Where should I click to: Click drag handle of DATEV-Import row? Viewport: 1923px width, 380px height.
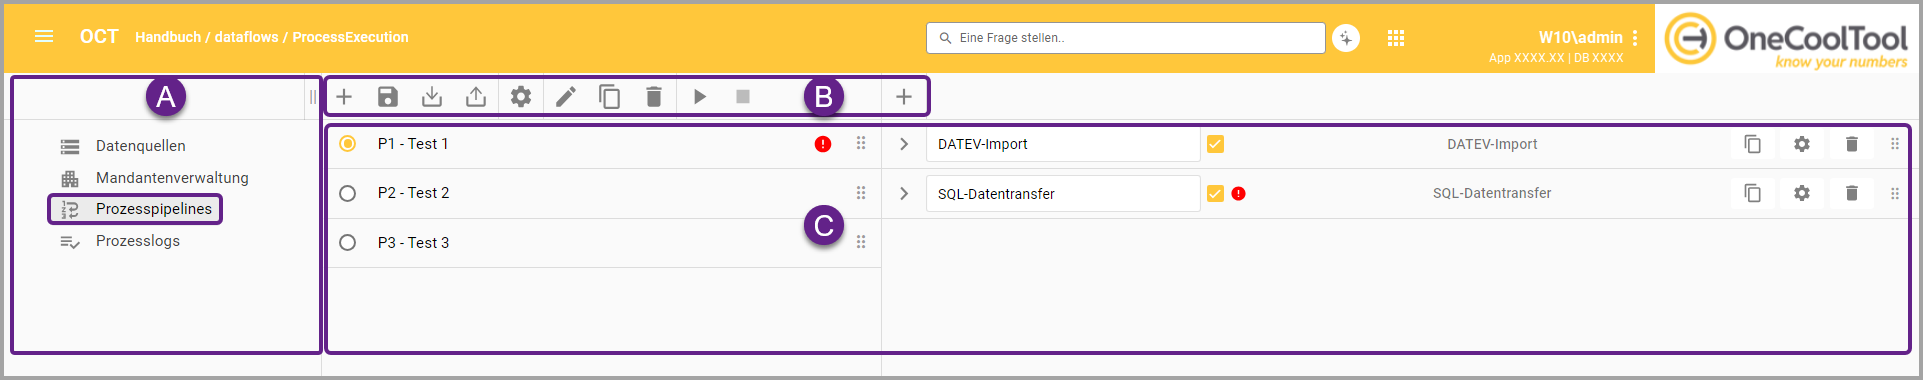[1895, 144]
